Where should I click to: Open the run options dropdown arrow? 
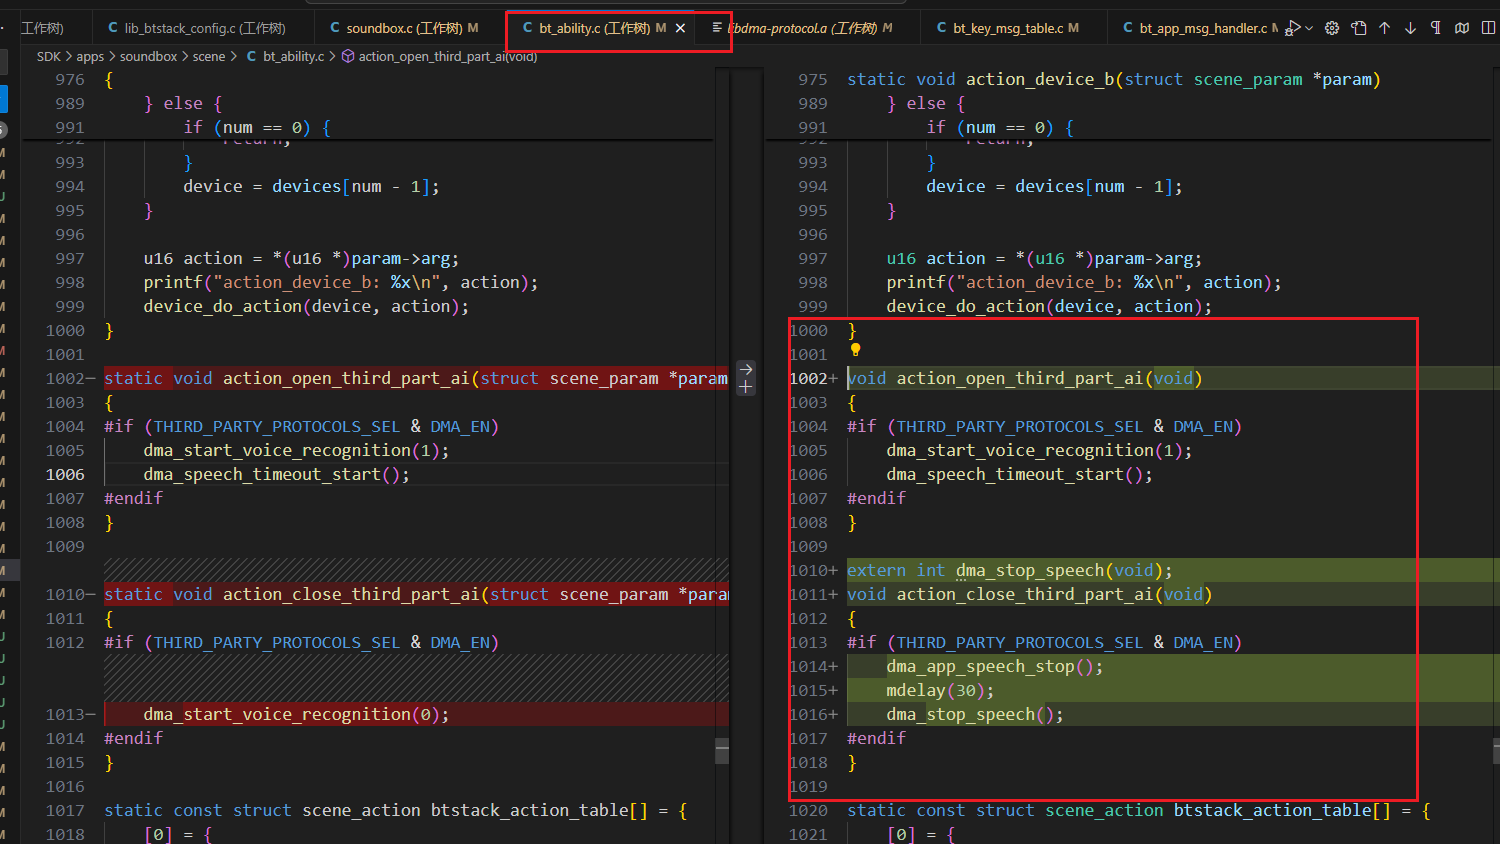(x=1309, y=28)
